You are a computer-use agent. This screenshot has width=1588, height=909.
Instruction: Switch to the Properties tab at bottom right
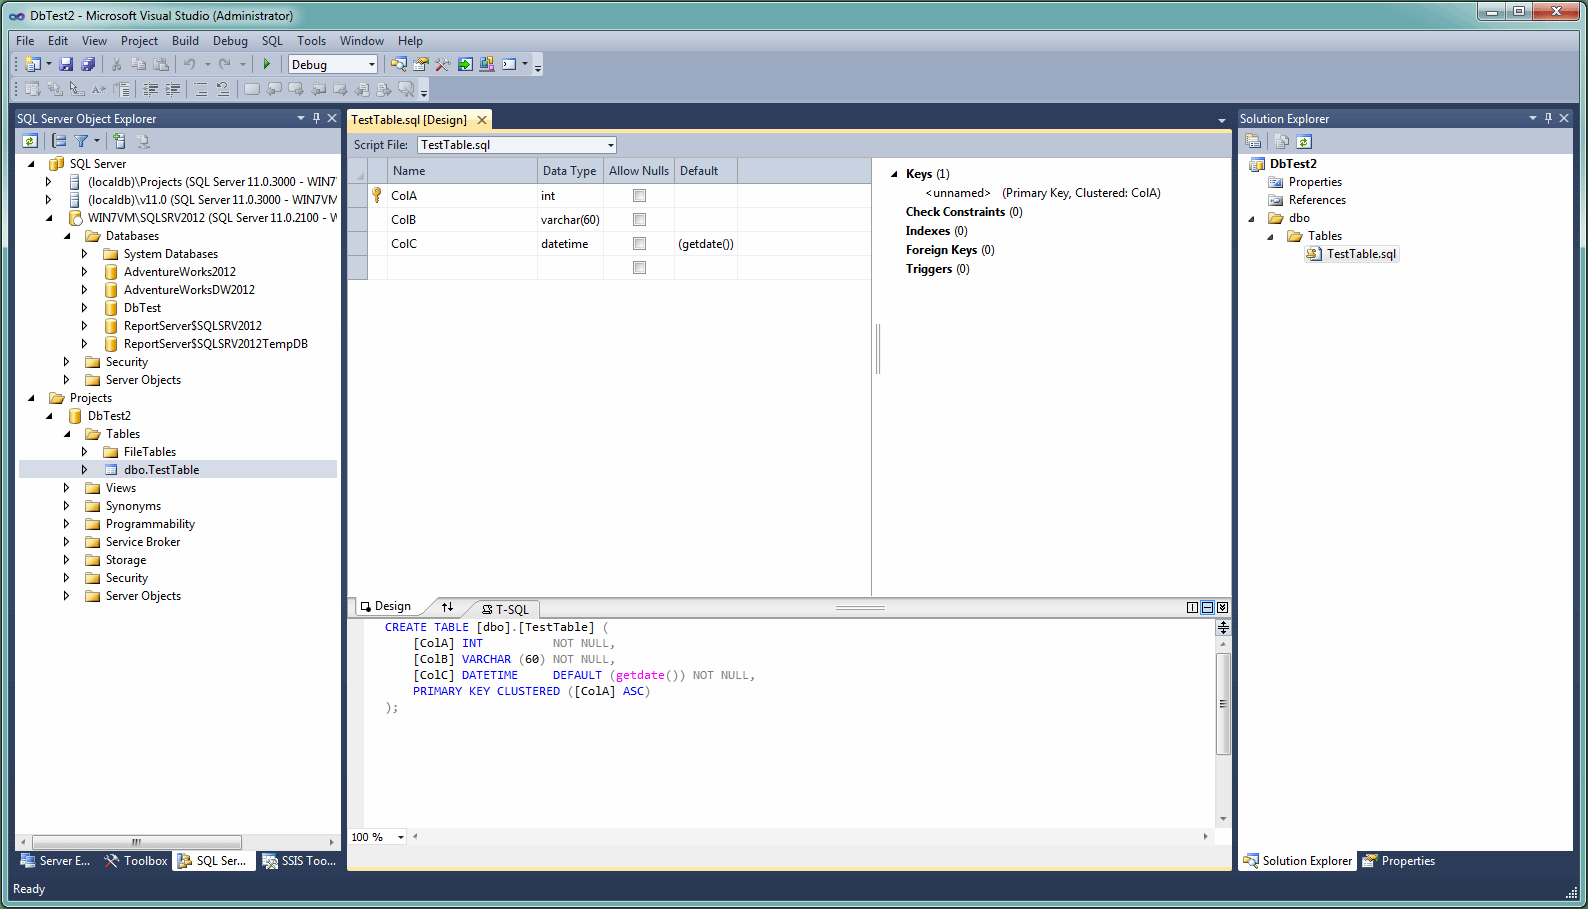coord(1399,861)
